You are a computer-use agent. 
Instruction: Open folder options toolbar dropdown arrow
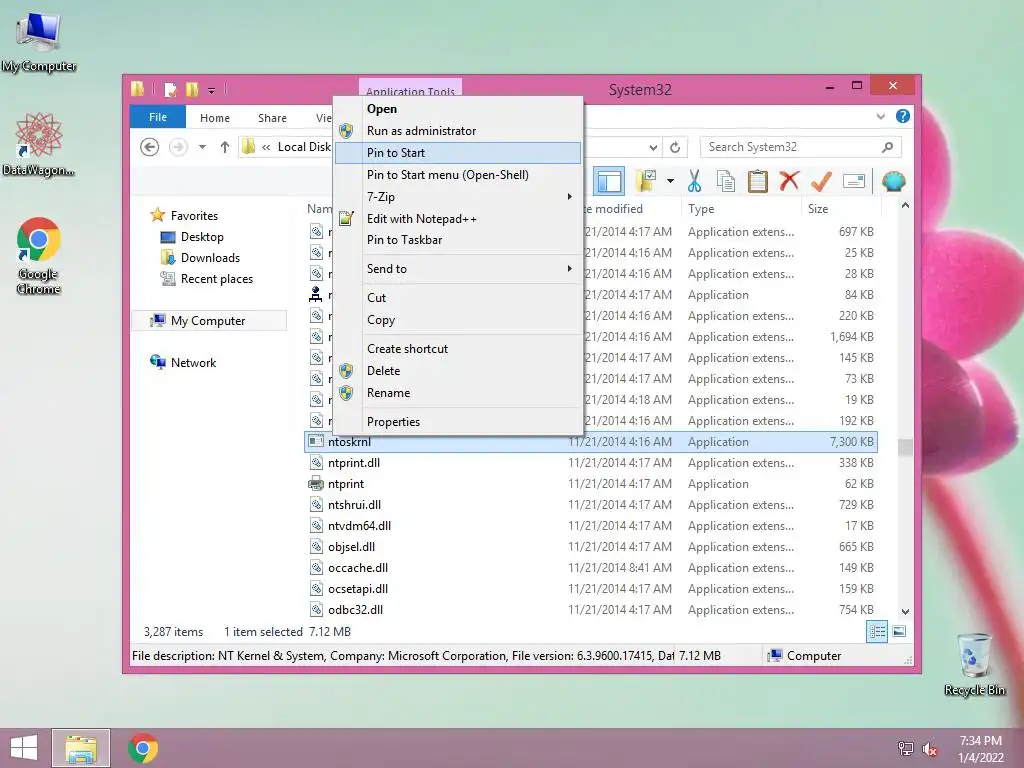click(670, 181)
